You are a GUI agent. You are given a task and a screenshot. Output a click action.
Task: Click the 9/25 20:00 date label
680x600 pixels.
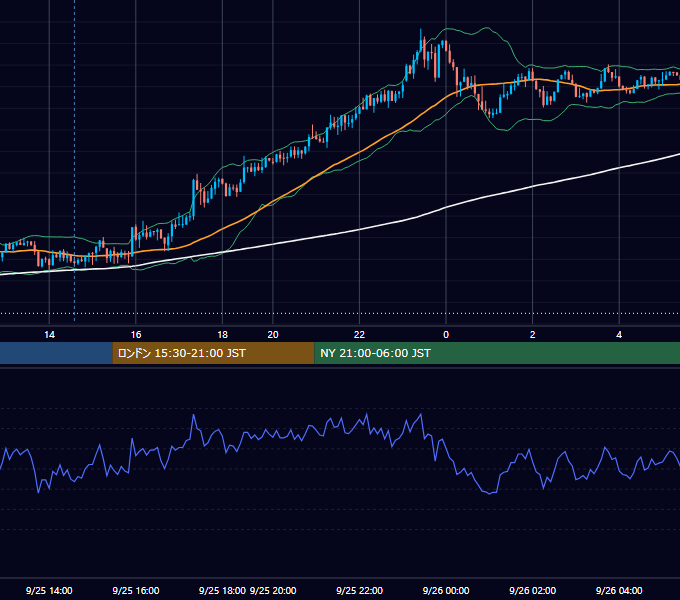(x=273, y=590)
